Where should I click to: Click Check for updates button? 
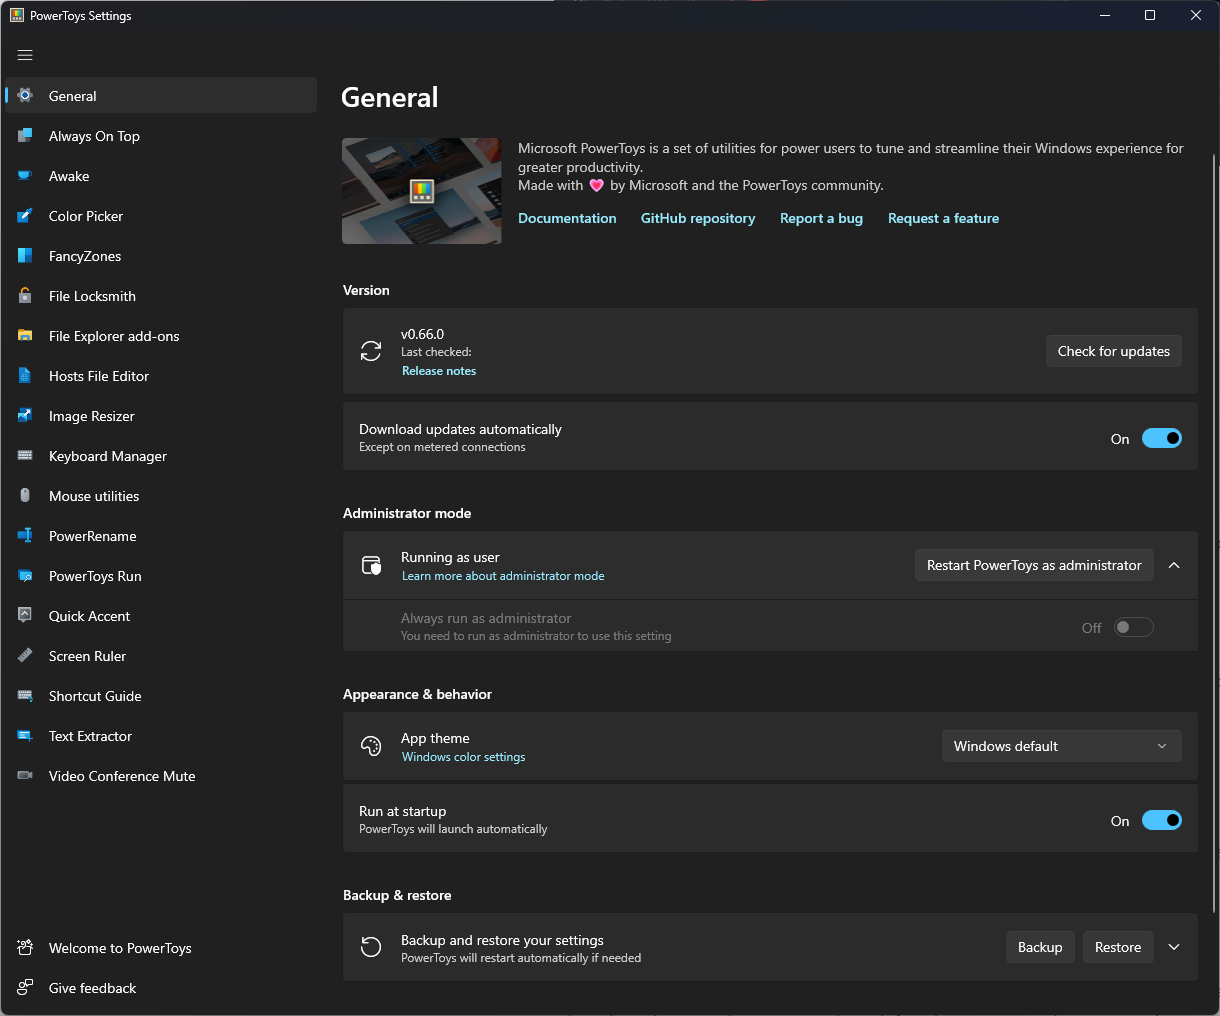point(1113,351)
